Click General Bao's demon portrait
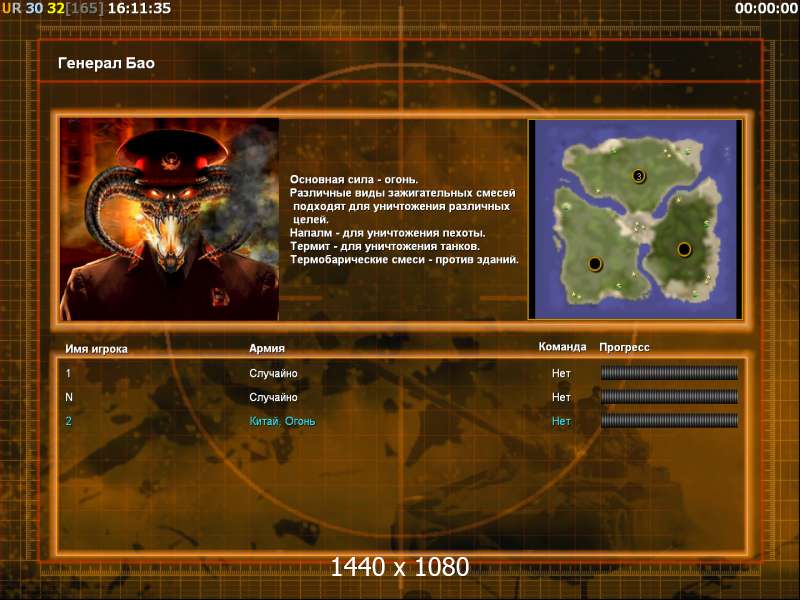This screenshot has height=600, width=800. point(168,218)
